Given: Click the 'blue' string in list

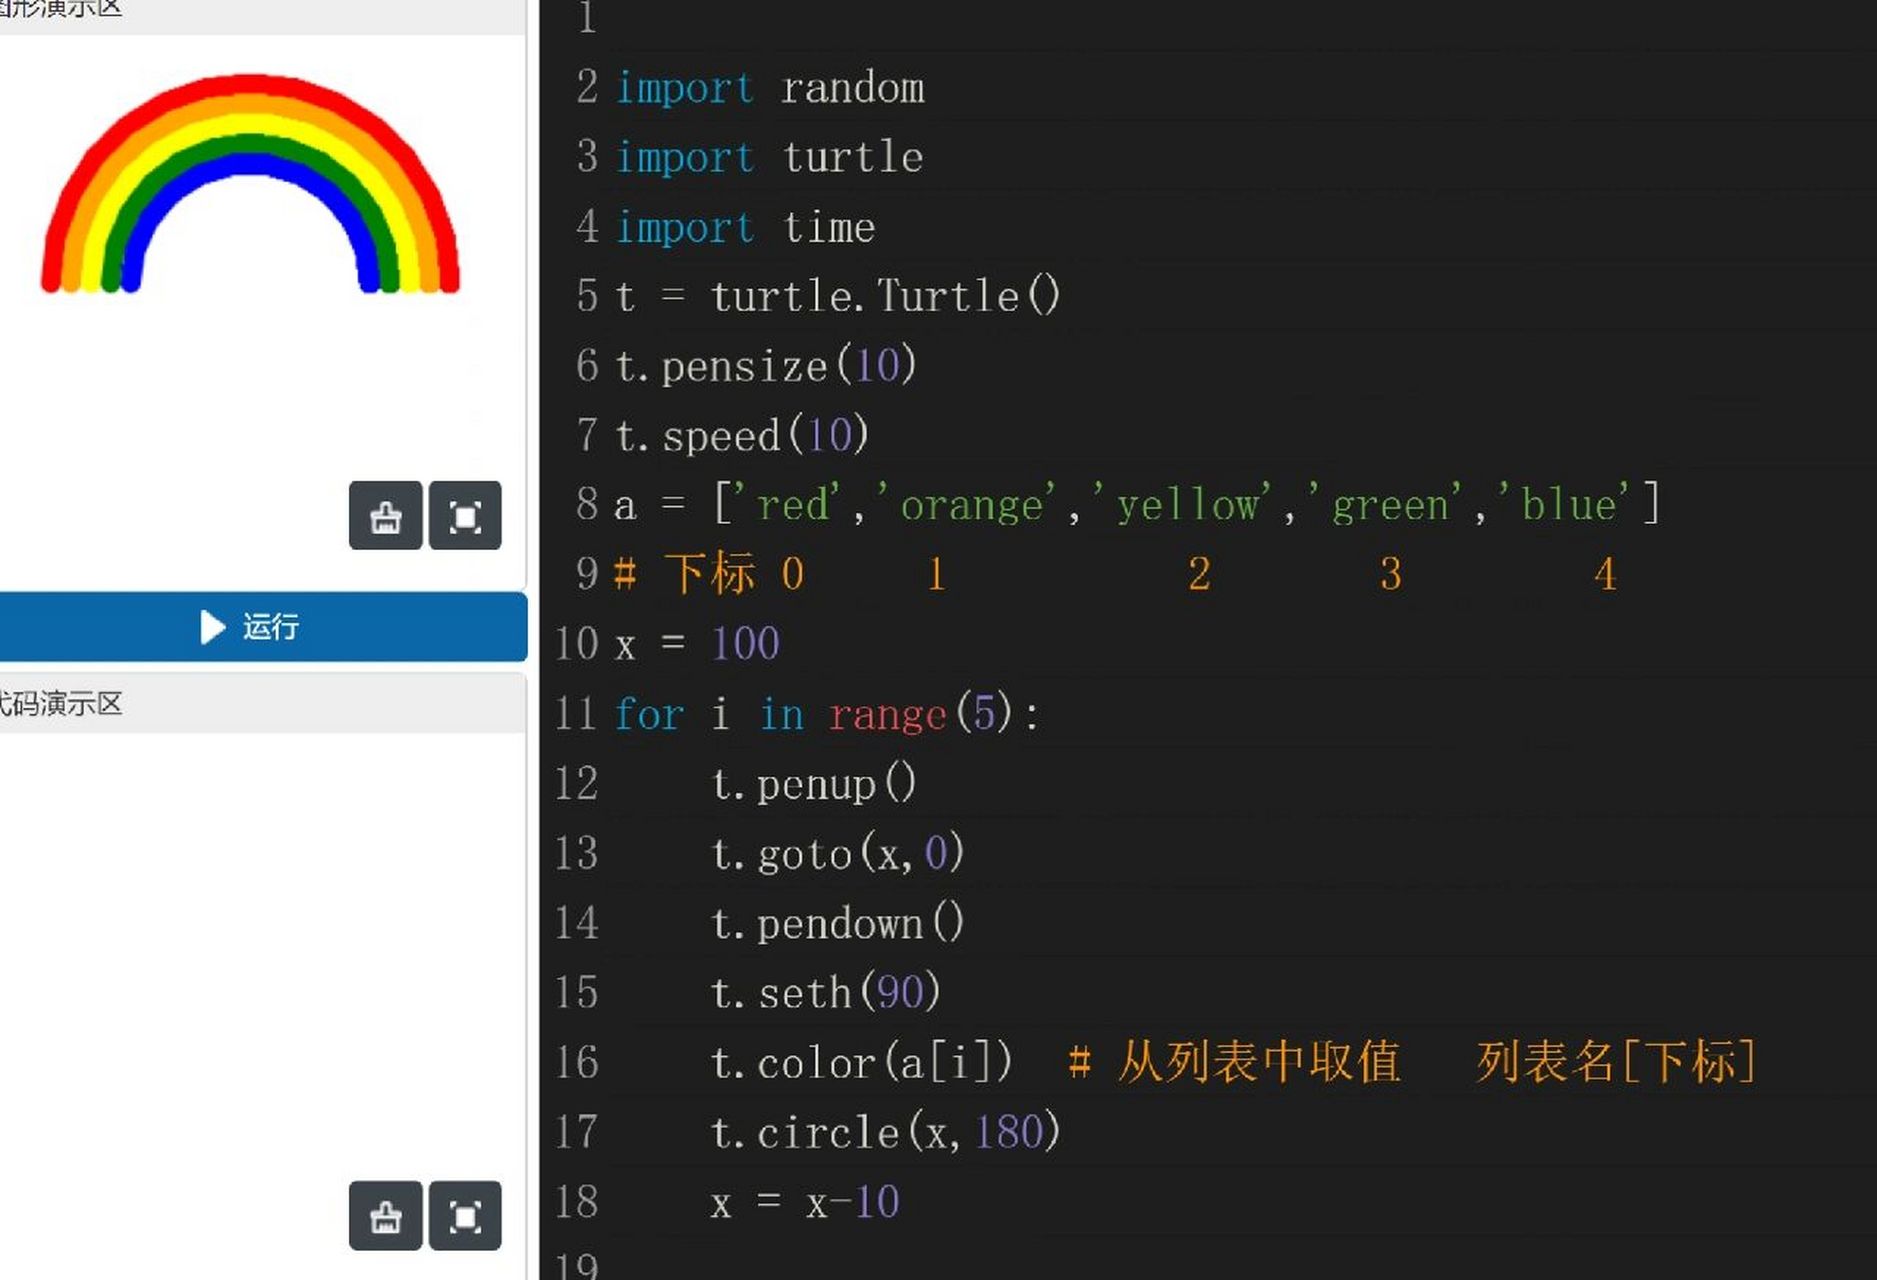Looking at the screenshot, I should pyautogui.click(x=1568, y=504).
